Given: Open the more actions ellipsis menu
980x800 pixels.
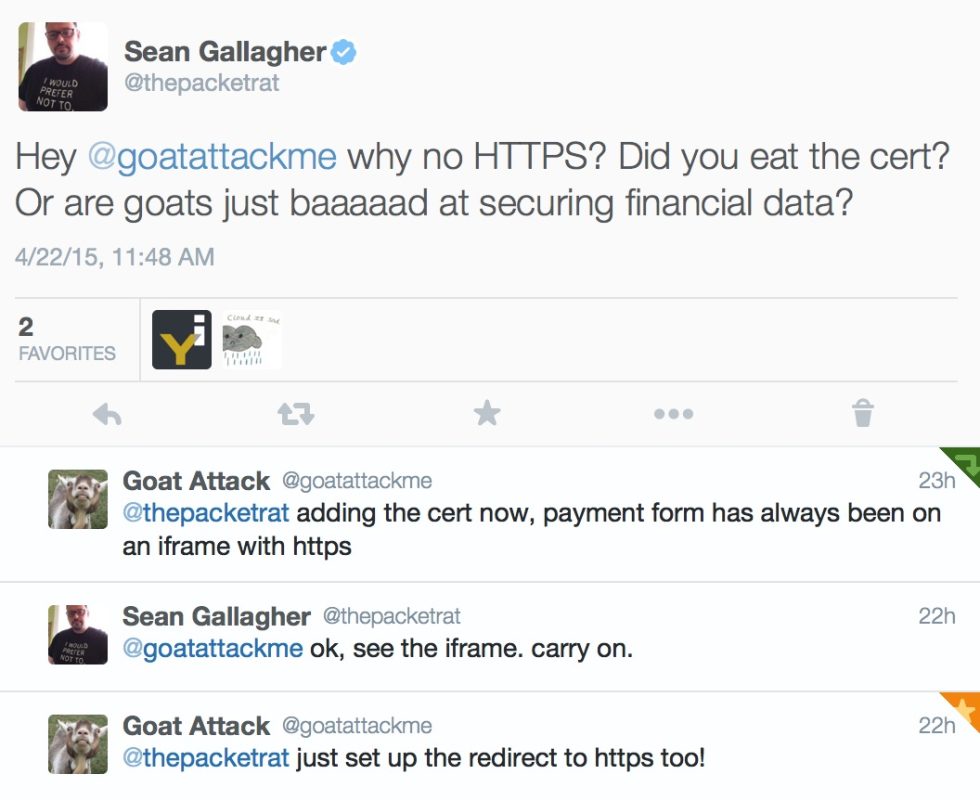Looking at the screenshot, I should pos(674,413).
